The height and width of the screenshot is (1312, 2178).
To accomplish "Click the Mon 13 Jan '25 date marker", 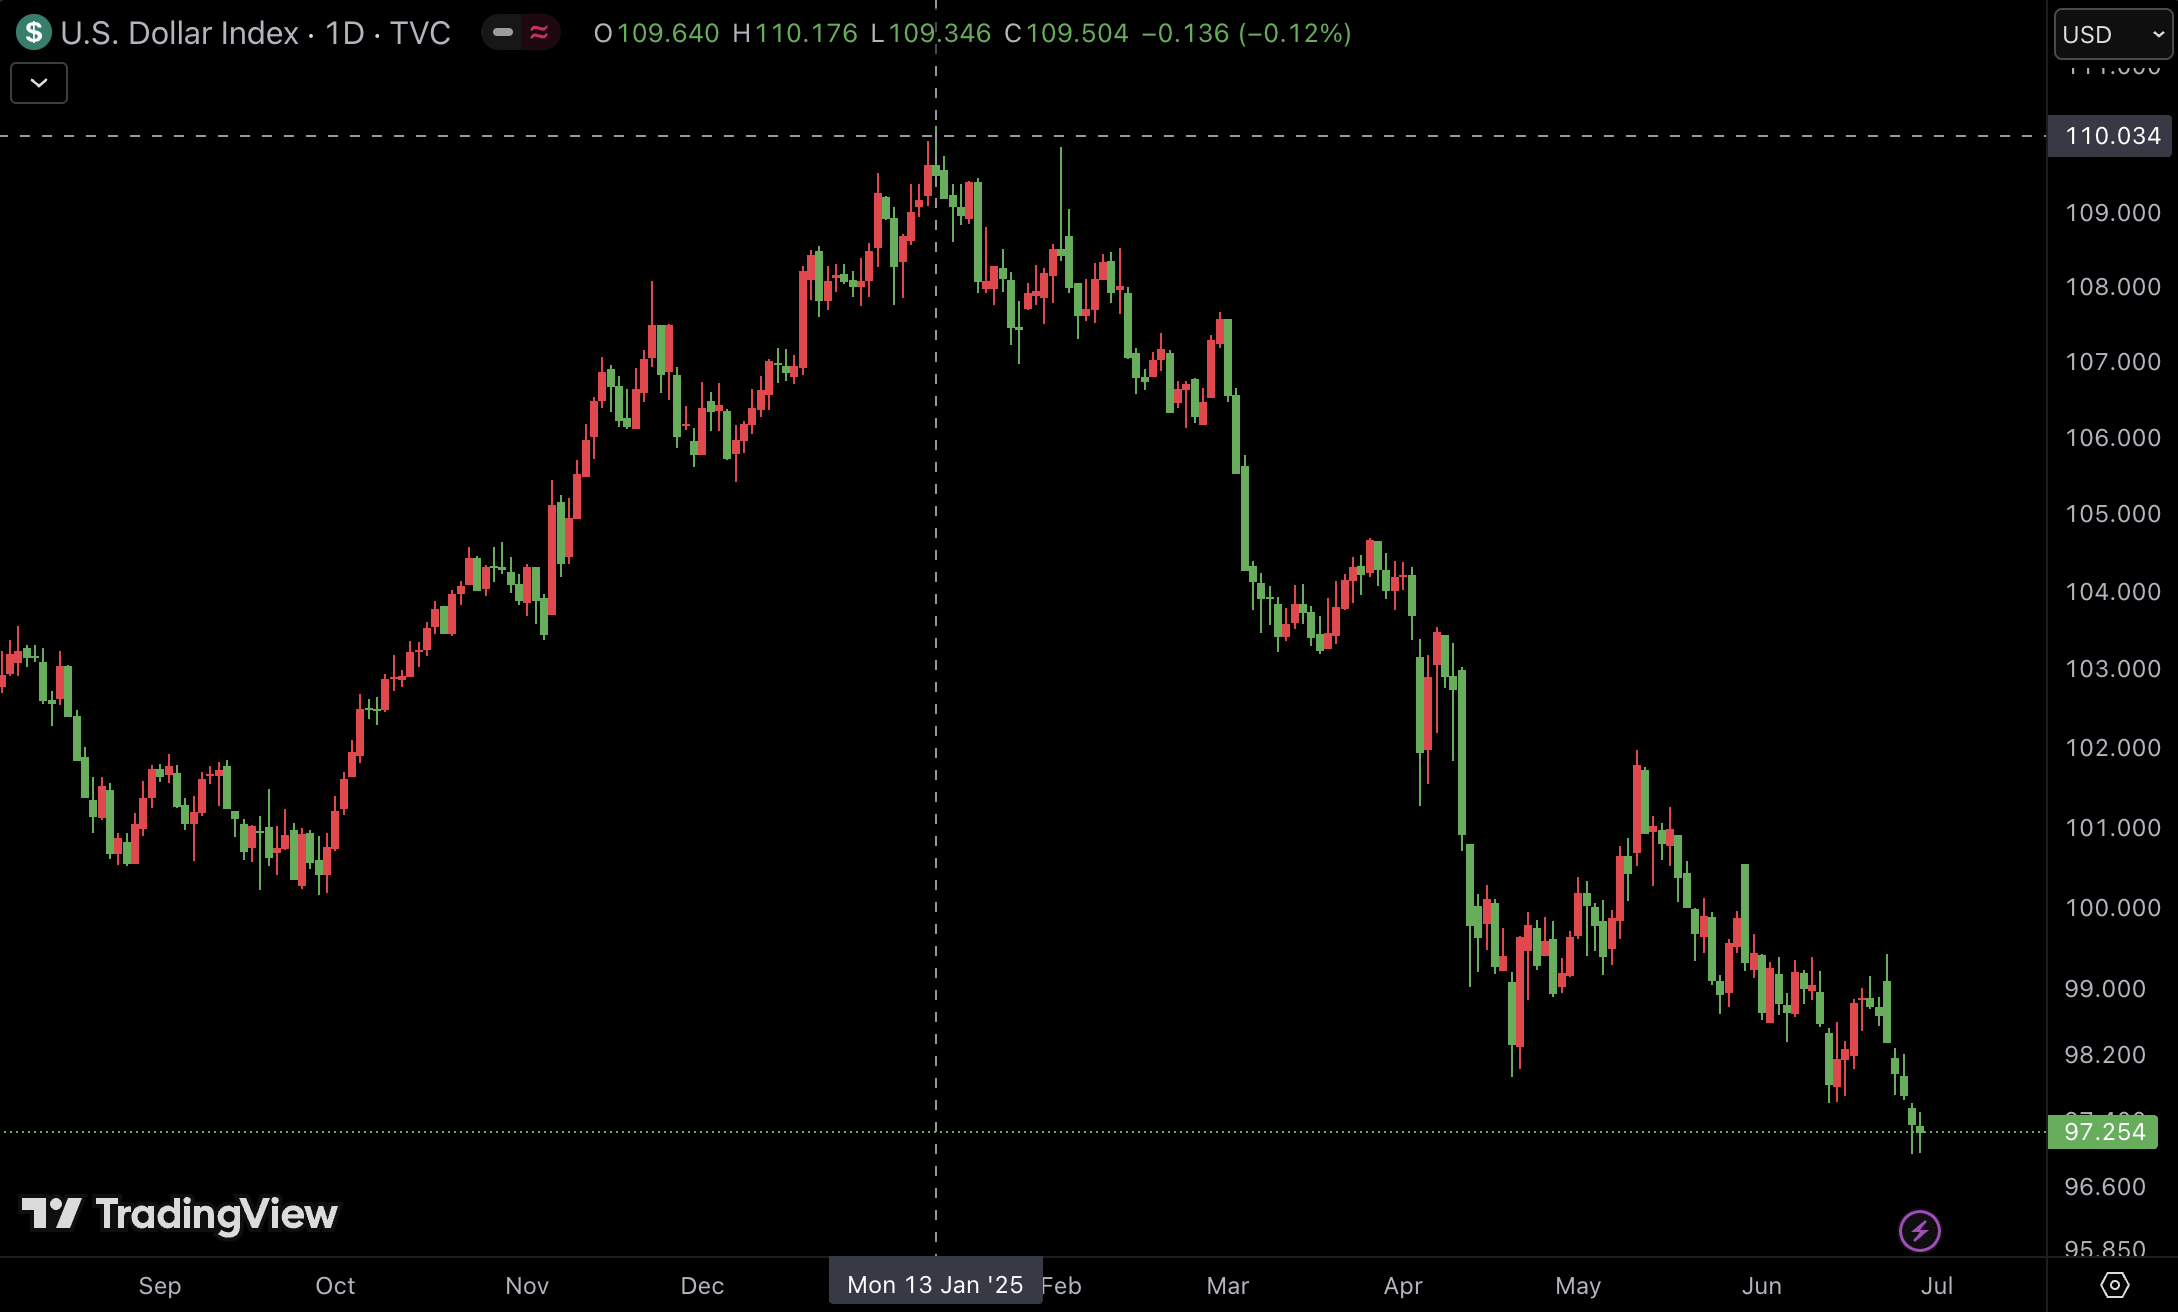I will pos(935,1283).
